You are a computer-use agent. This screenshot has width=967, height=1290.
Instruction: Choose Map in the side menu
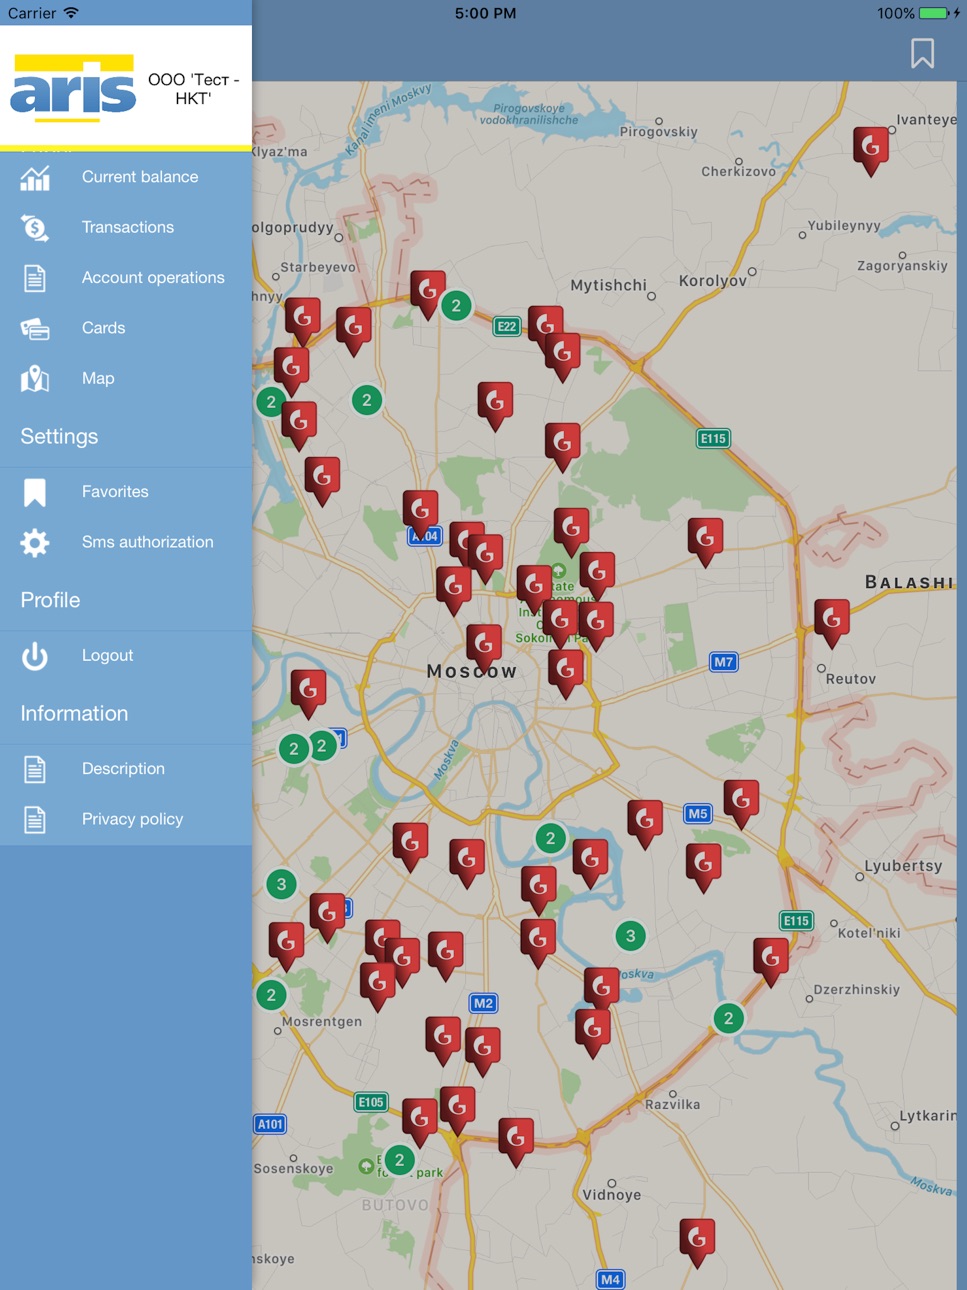click(126, 378)
